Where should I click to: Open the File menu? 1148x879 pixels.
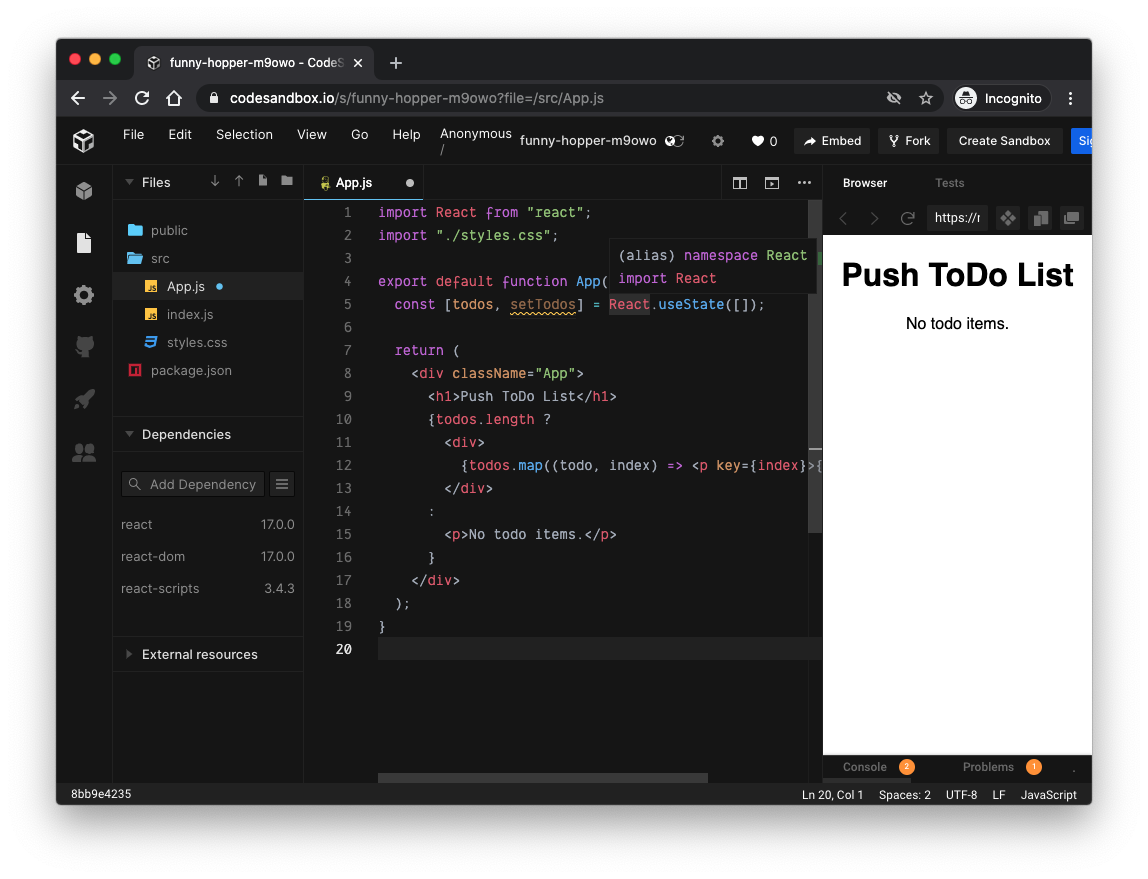coord(133,135)
